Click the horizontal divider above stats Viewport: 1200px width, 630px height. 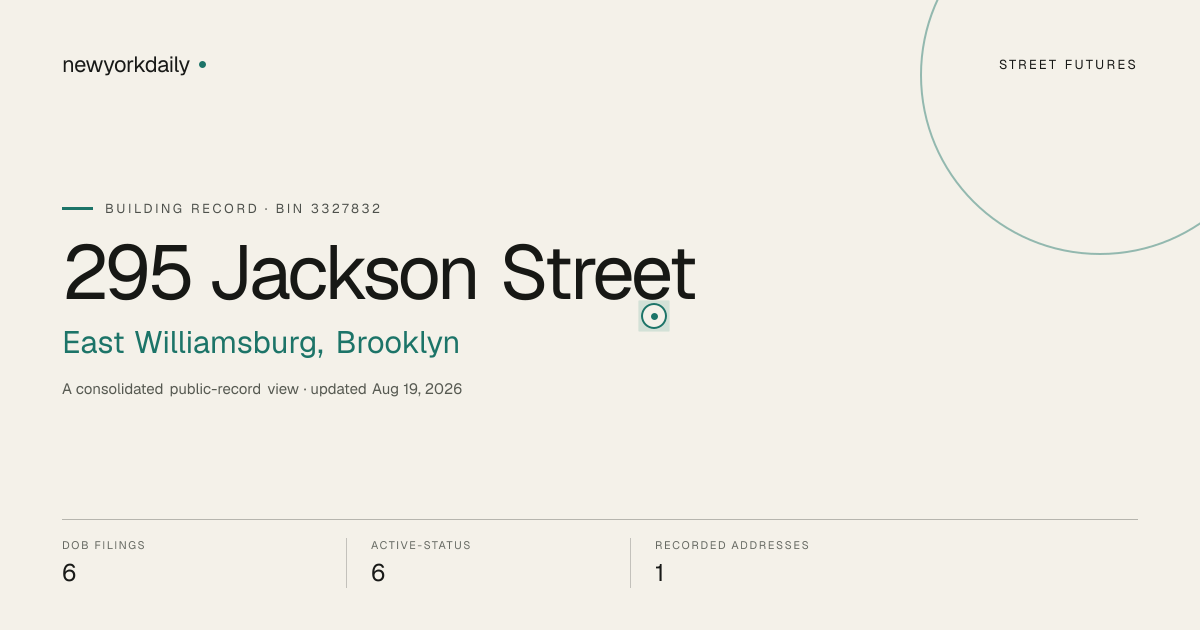[x=600, y=519]
